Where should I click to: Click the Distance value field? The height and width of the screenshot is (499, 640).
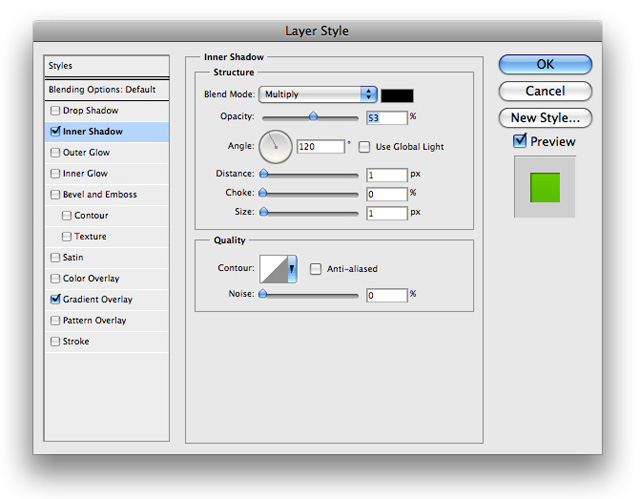tap(387, 175)
